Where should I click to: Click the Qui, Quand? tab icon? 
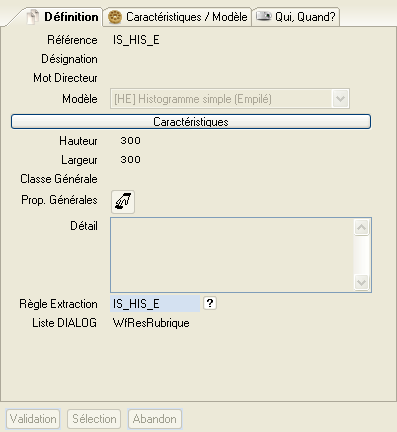(x=264, y=16)
